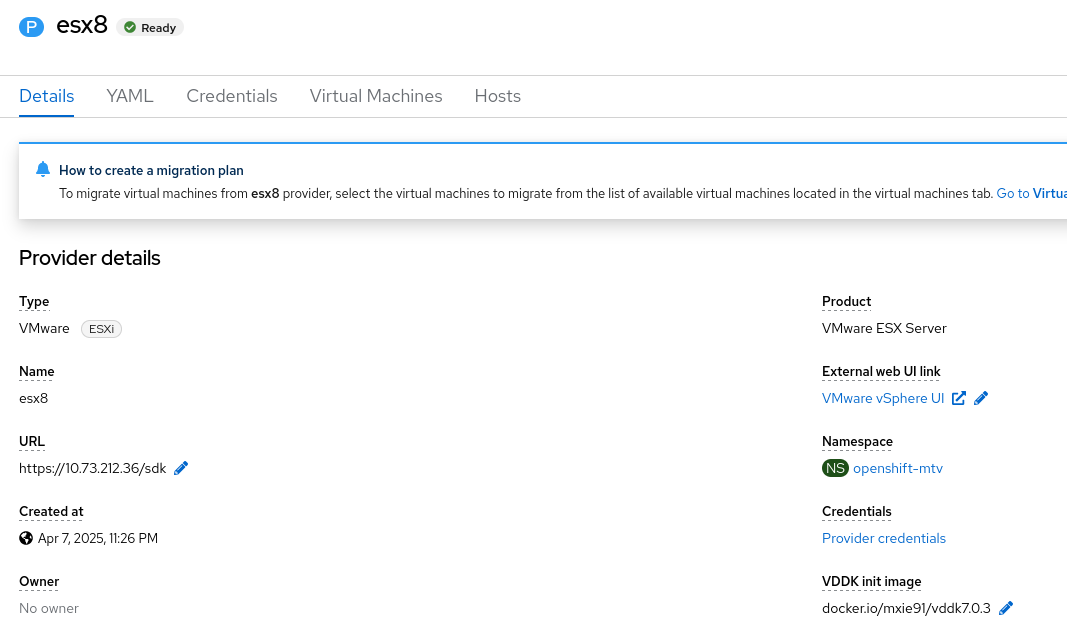
Task: Click the globe icon beside creation date
Action: point(26,538)
